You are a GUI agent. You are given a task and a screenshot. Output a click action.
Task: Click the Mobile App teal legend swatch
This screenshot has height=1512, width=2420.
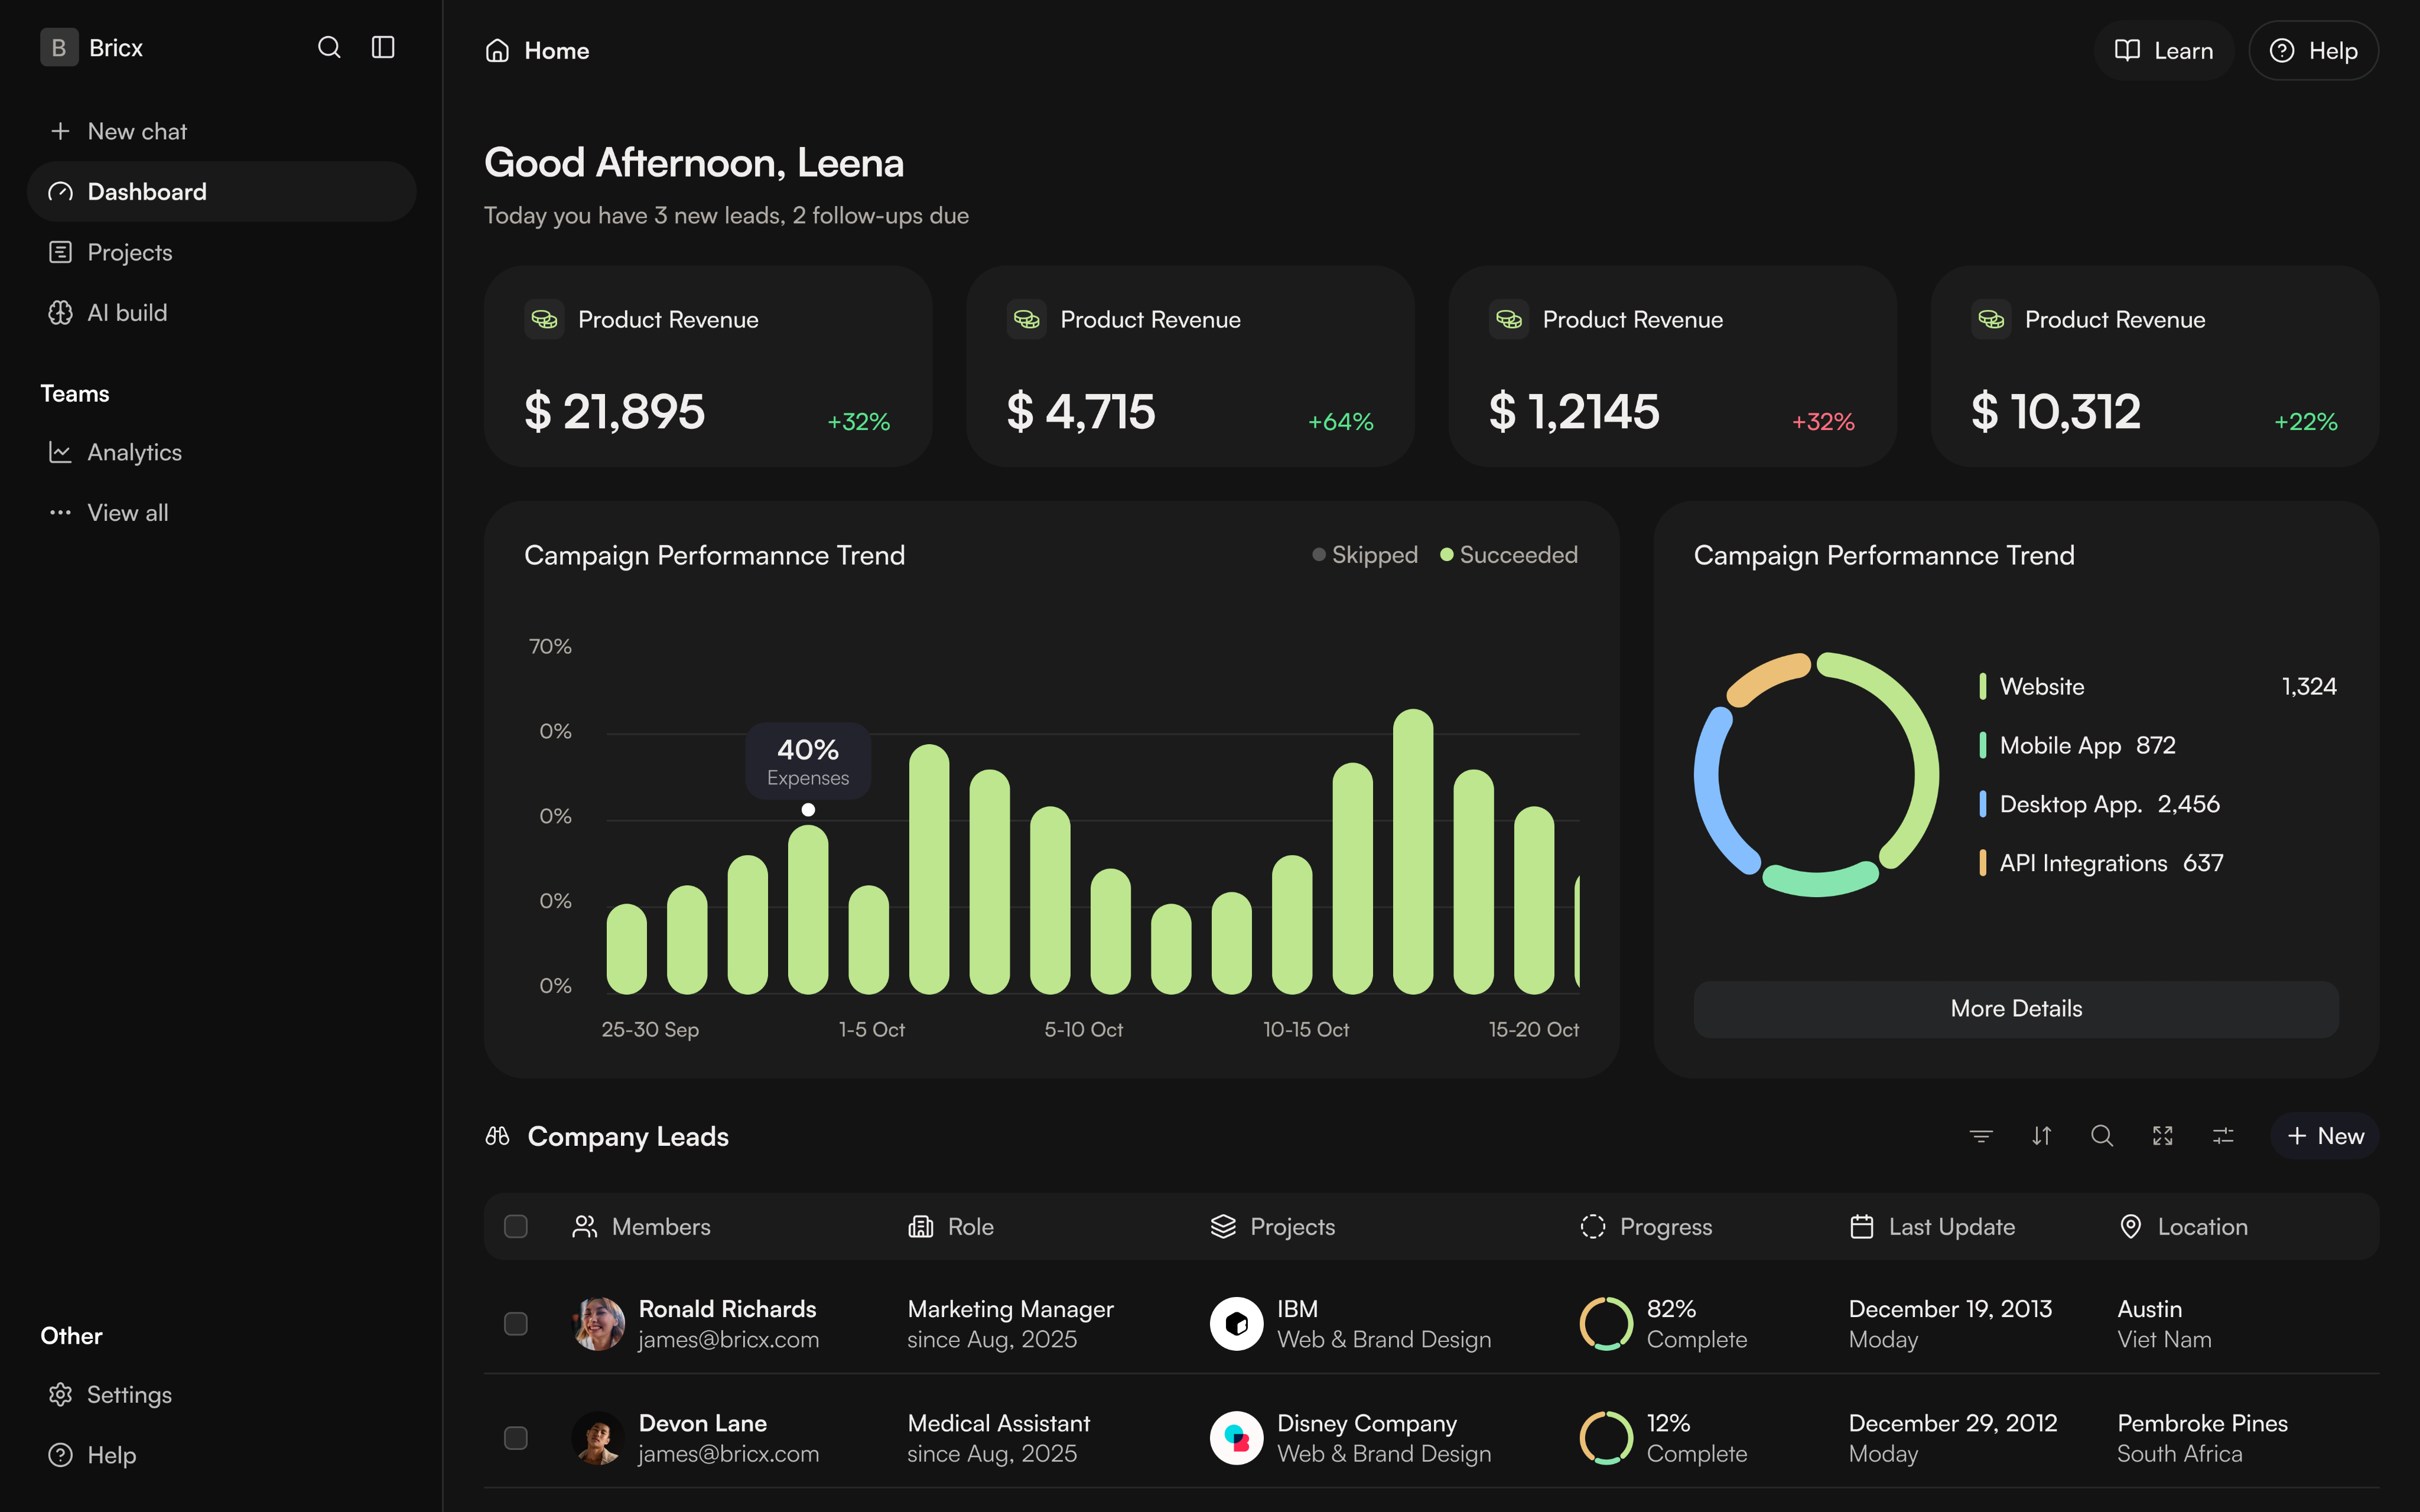(1983, 746)
